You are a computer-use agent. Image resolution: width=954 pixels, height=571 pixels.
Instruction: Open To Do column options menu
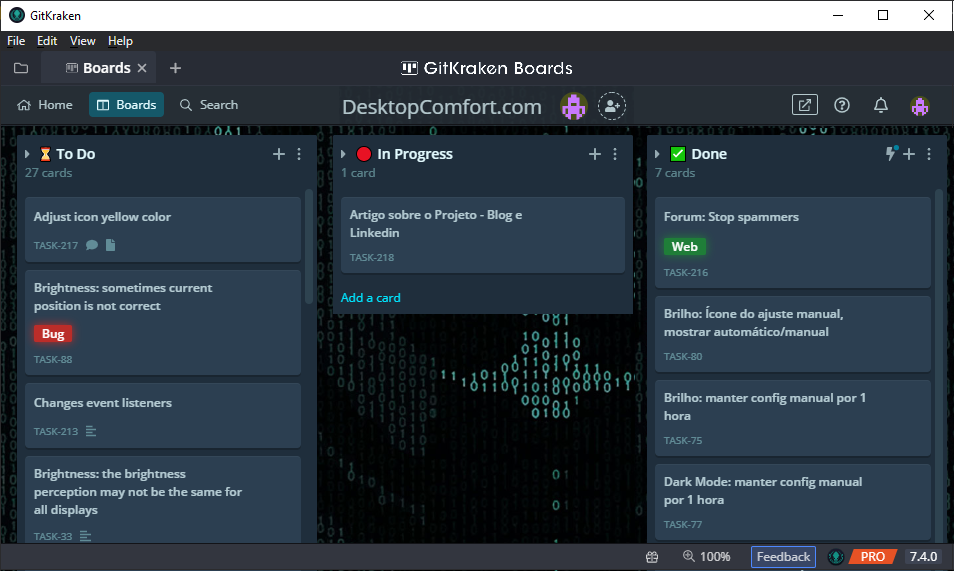point(299,154)
